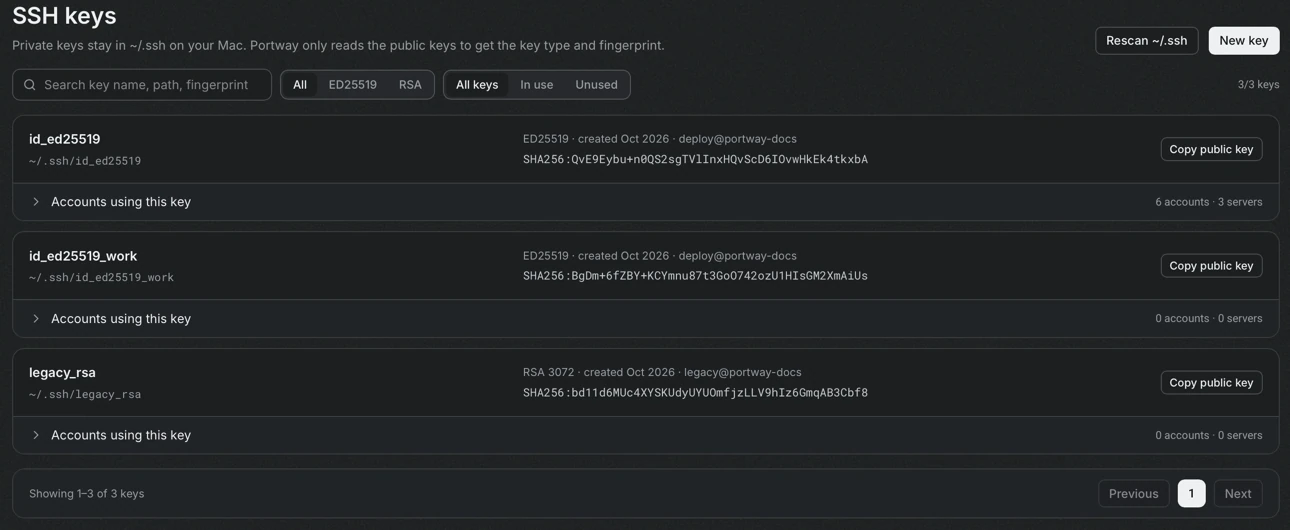Image resolution: width=1290 pixels, height=530 pixels.
Task: Filter keys by ED25519 type
Action: tap(353, 85)
